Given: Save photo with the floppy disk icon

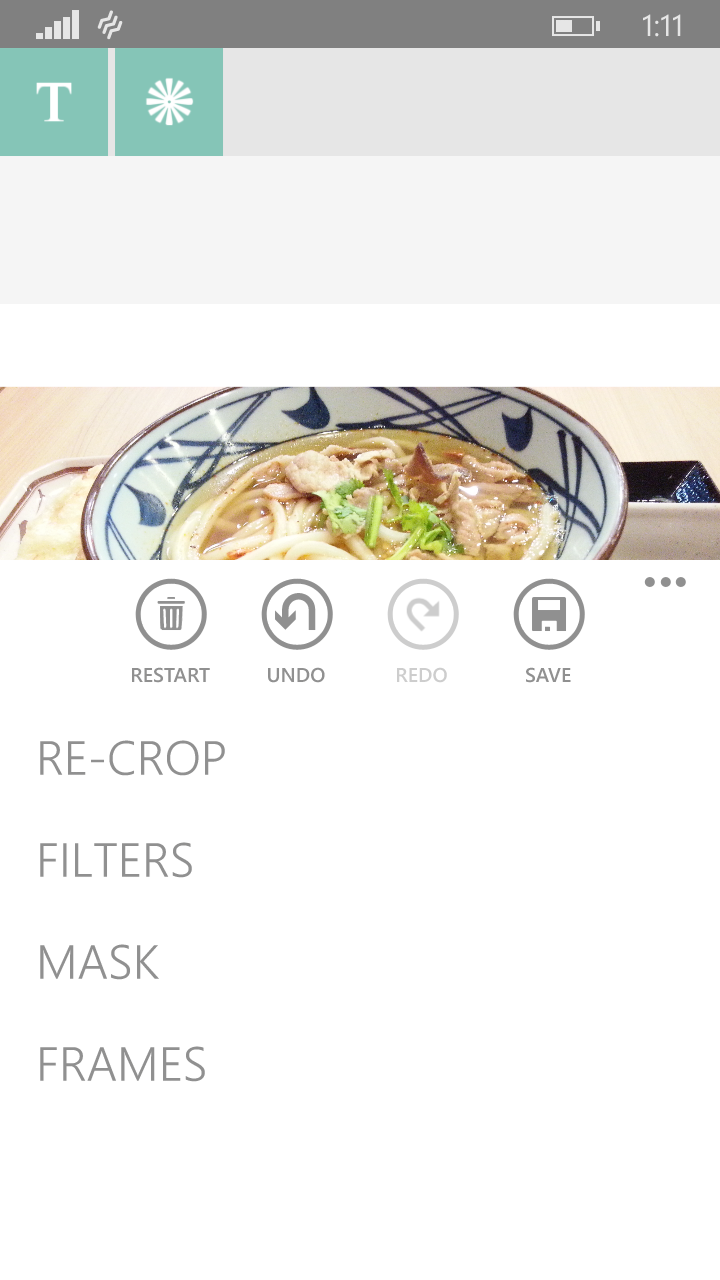Looking at the screenshot, I should click(549, 614).
